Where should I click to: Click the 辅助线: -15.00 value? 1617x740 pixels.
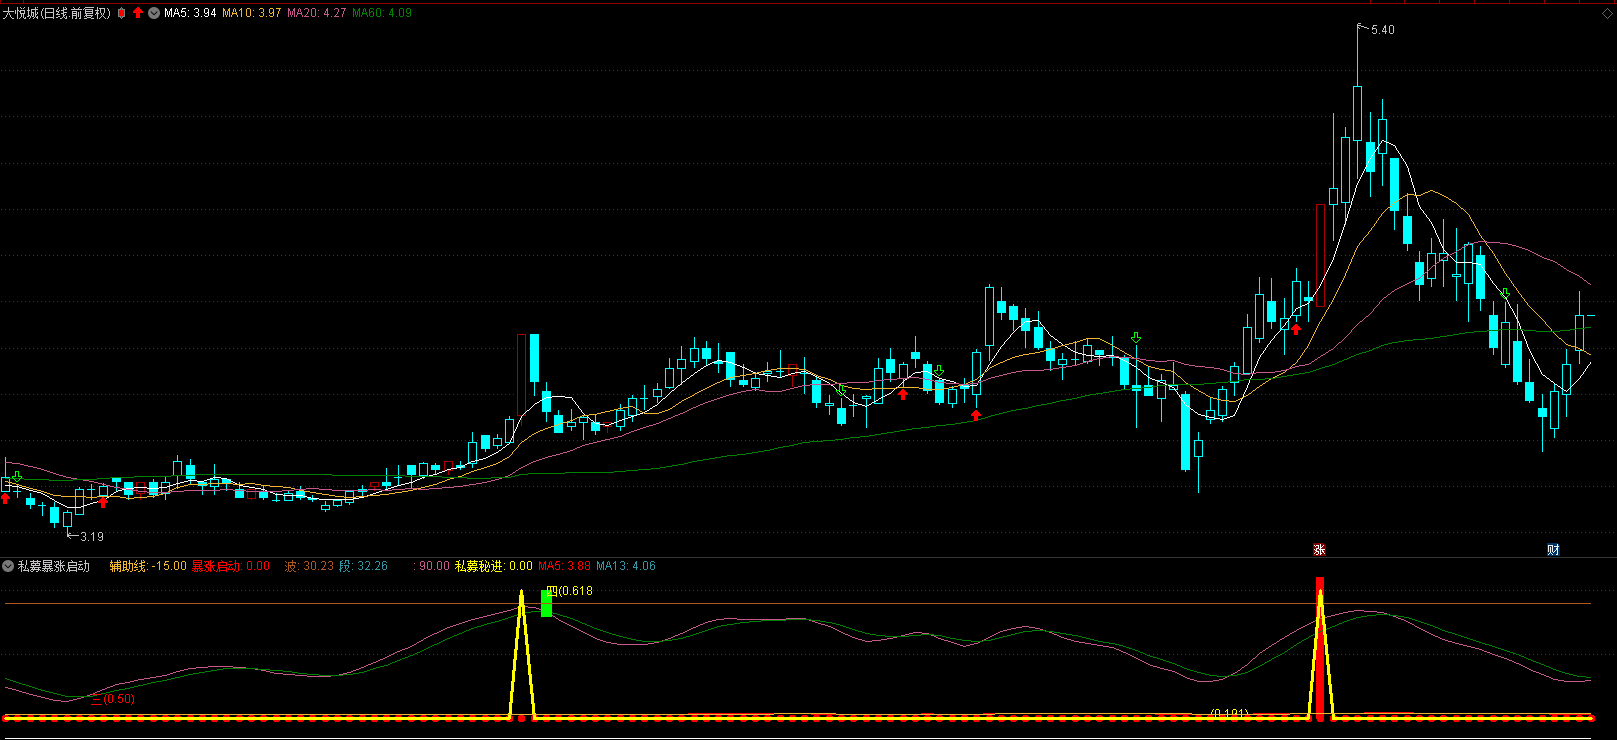coord(148,566)
